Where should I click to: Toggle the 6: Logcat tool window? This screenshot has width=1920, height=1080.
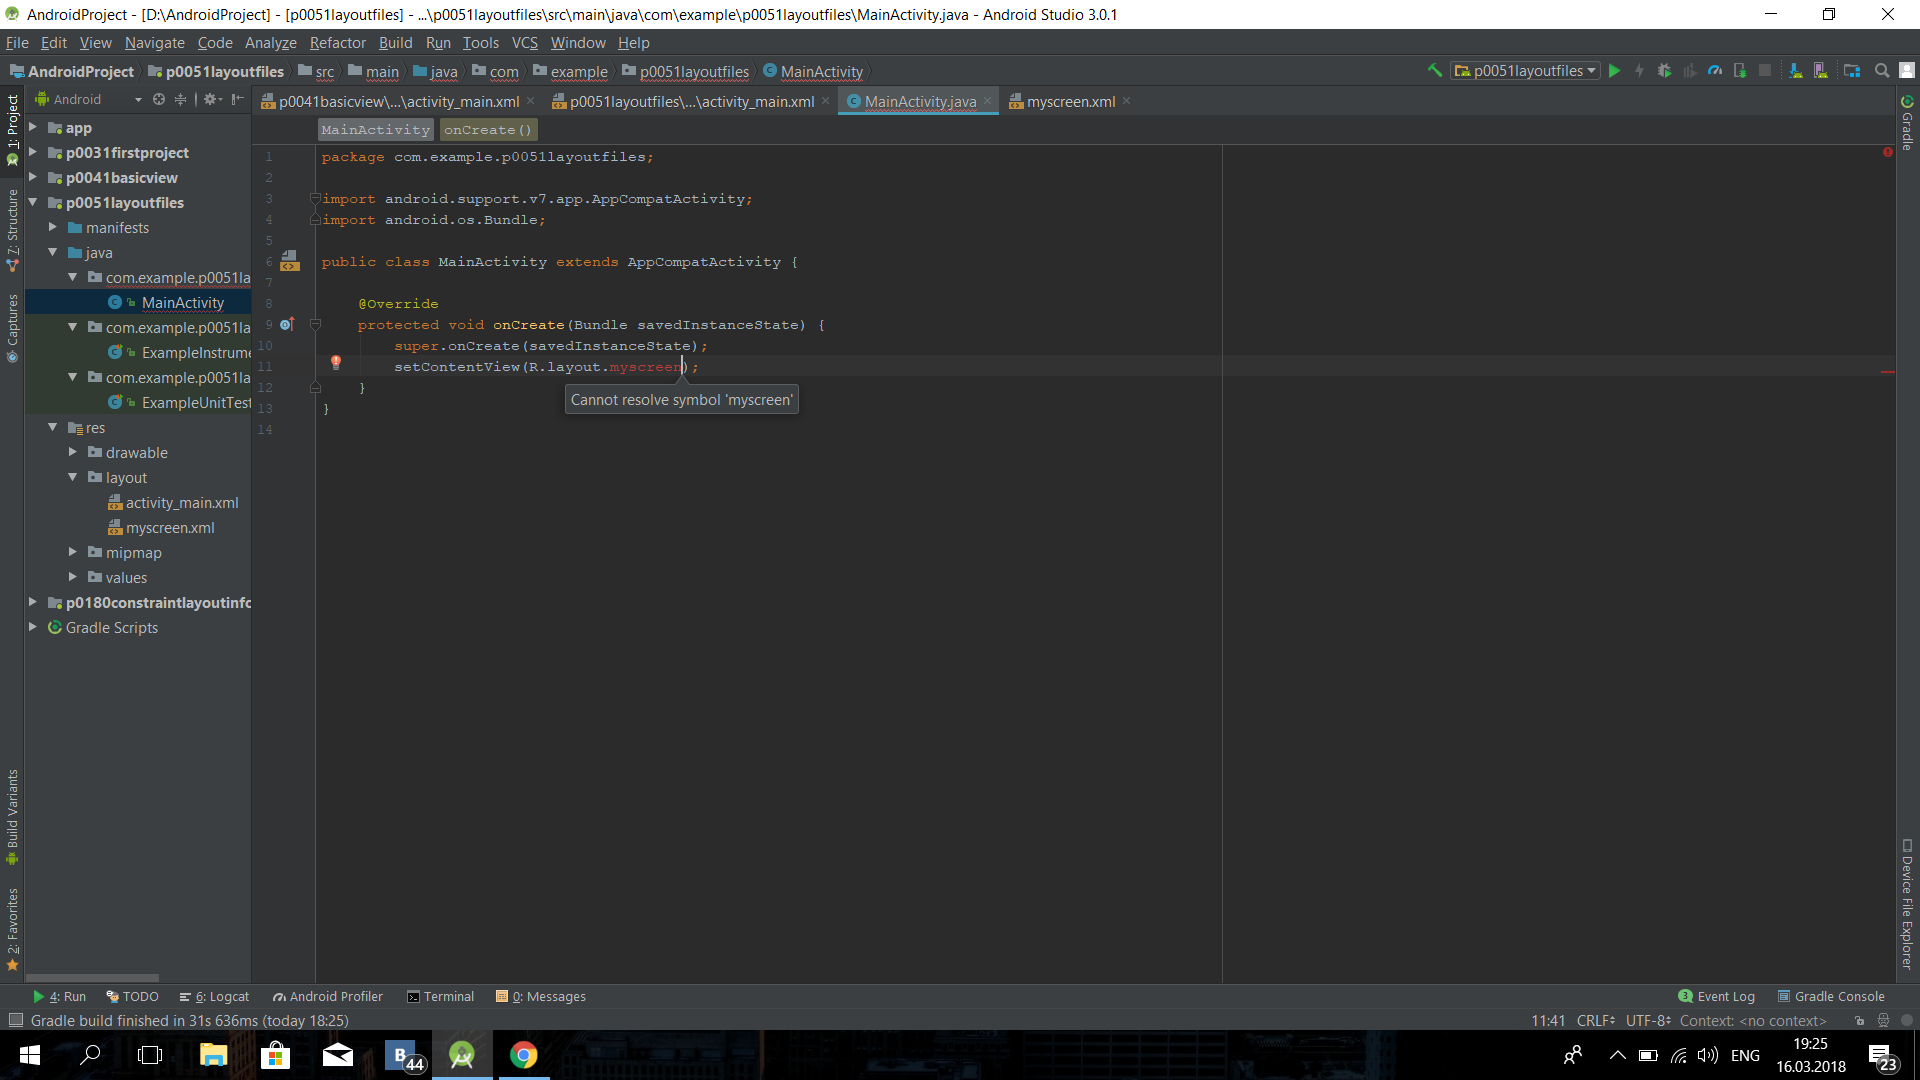click(x=214, y=997)
